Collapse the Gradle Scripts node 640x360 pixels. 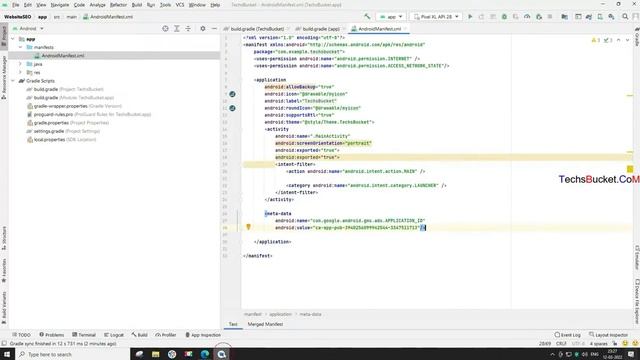13,81
